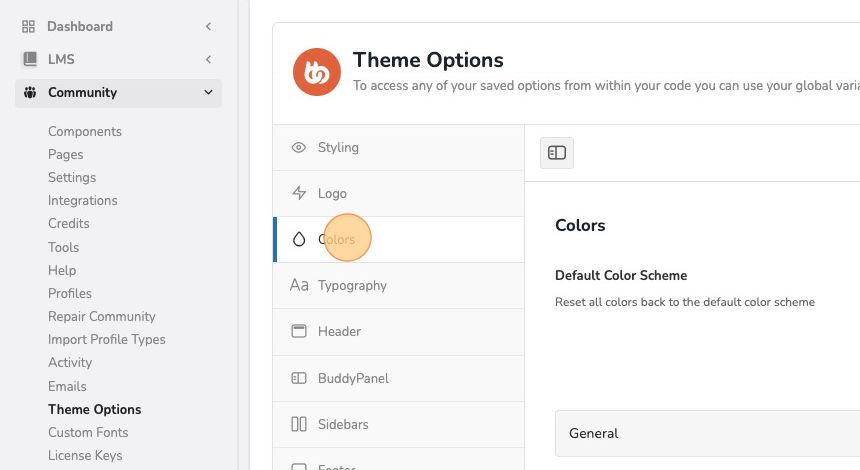Open Repair Community link
This screenshot has height=470, width=860.
[x=101, y=316]
